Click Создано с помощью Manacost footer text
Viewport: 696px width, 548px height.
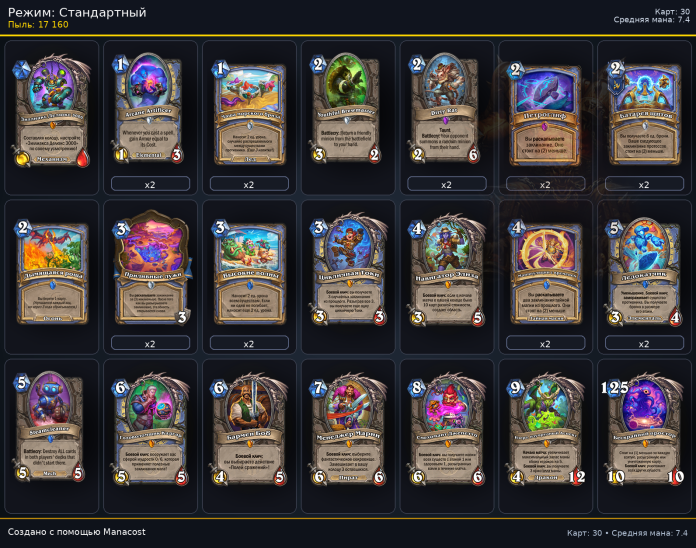point(76,532)
